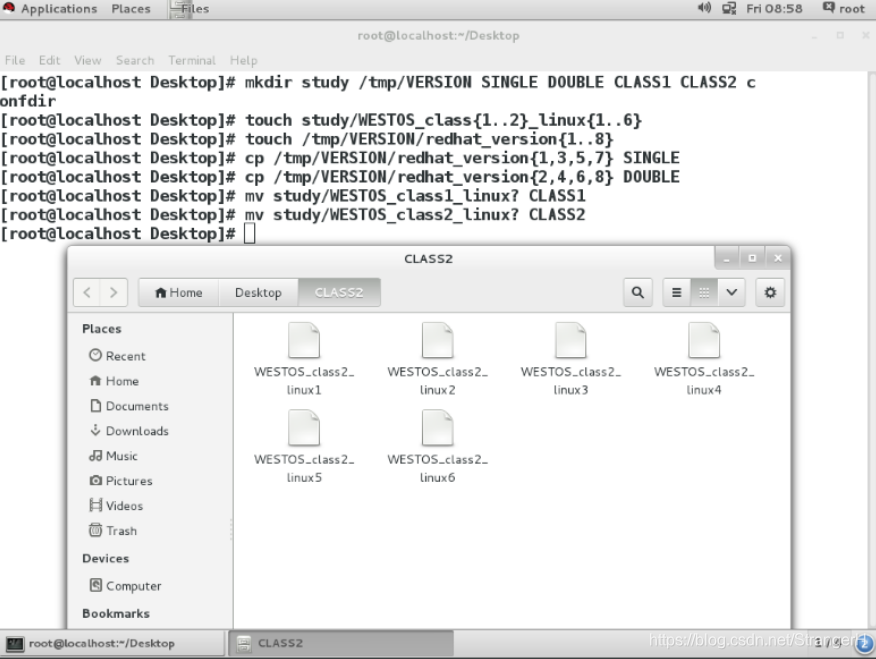Click the Red Hat logo in top panel
The height and width of the screenshot is (659, 876).
tap(8, 8)
